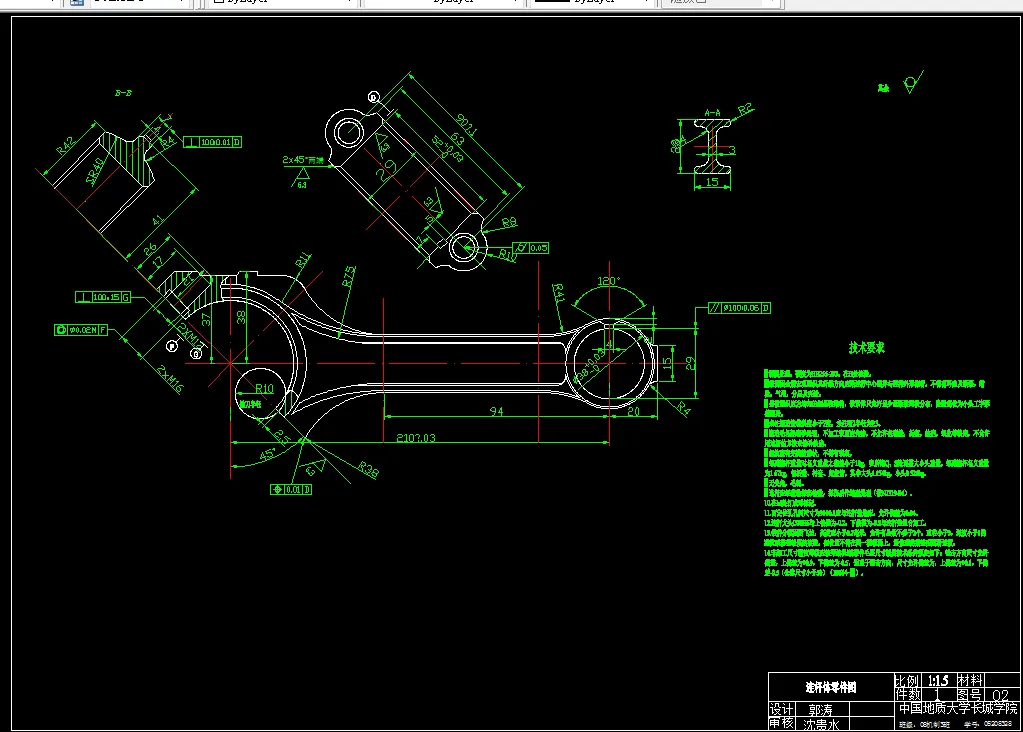Click the surface roughness symbol at top right

coord(911,83)
